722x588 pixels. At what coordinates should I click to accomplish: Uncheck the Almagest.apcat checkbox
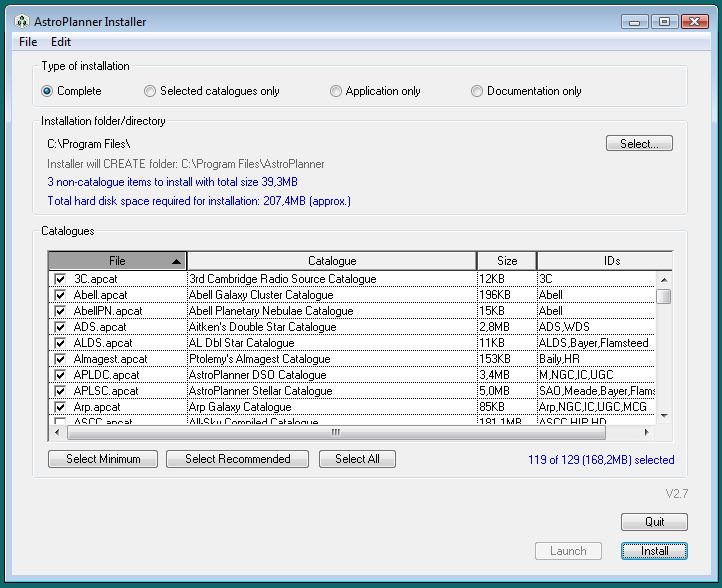[60, 359]
